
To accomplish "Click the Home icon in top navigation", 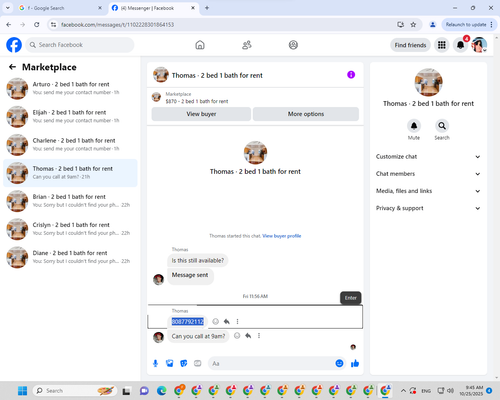I will (200, 45).
